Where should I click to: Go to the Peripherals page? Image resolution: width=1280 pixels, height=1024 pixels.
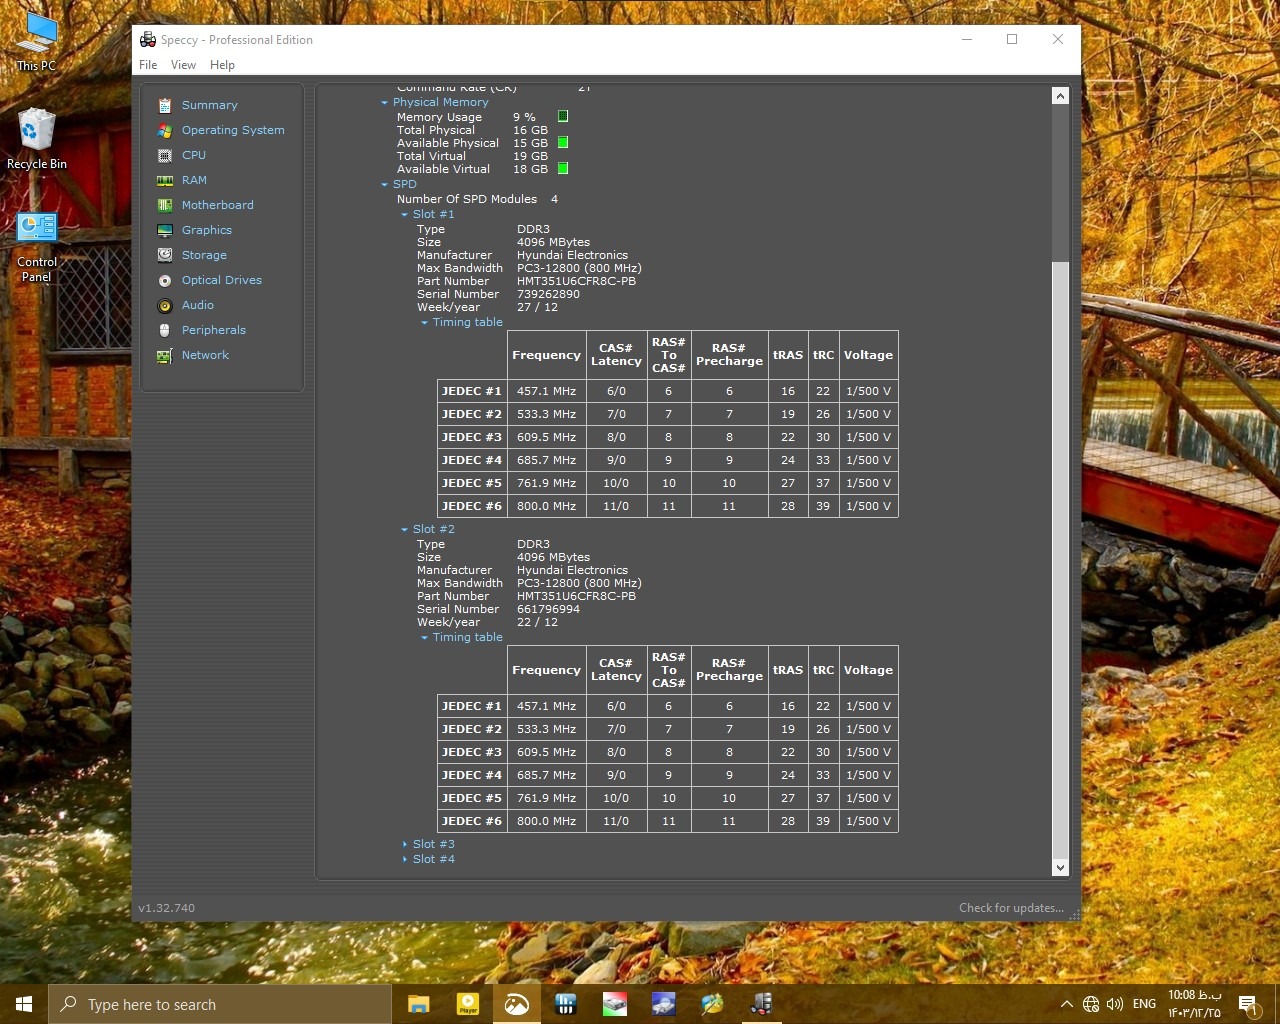click(x=214, y=330)
